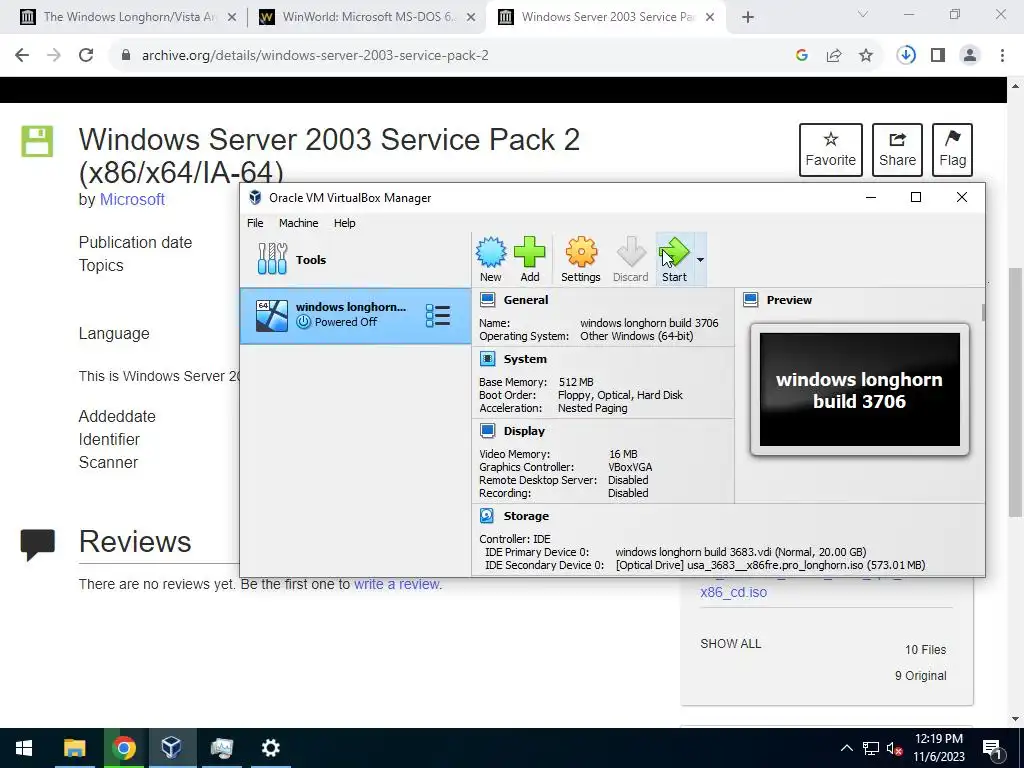
Task: Open VM Settings gear icon
Action: point(581,259)
